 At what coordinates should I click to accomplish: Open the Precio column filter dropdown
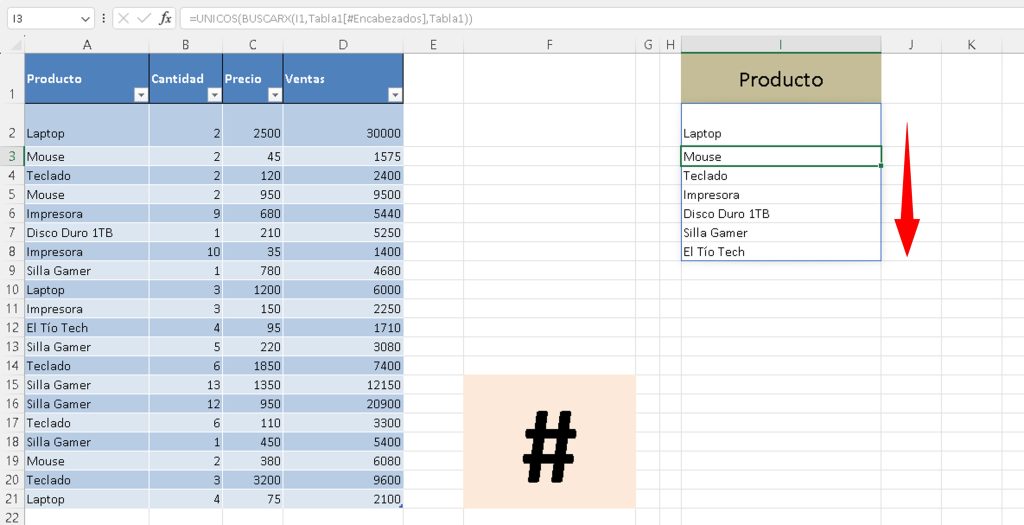pyautogui.click(x=274, y=95)
